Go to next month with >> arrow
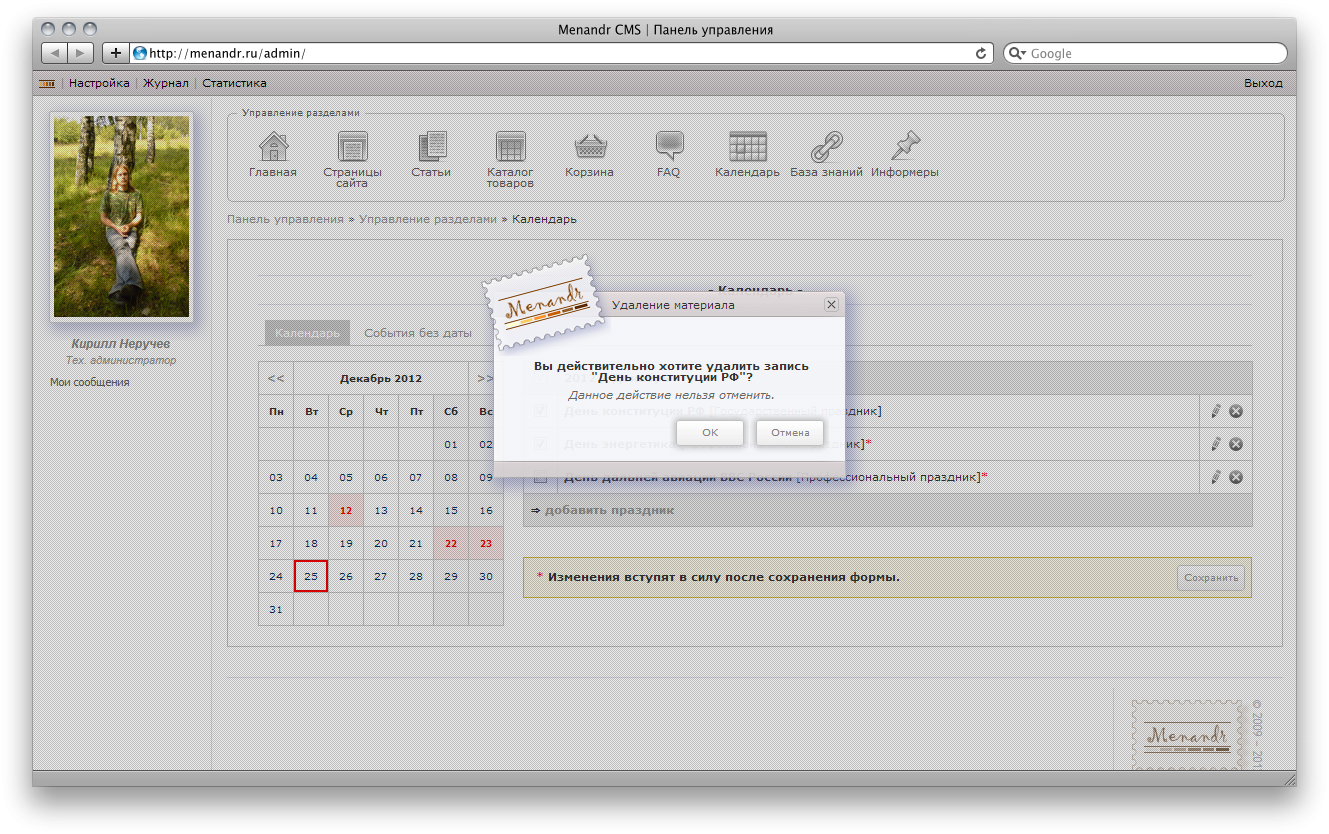 [485, 379]
